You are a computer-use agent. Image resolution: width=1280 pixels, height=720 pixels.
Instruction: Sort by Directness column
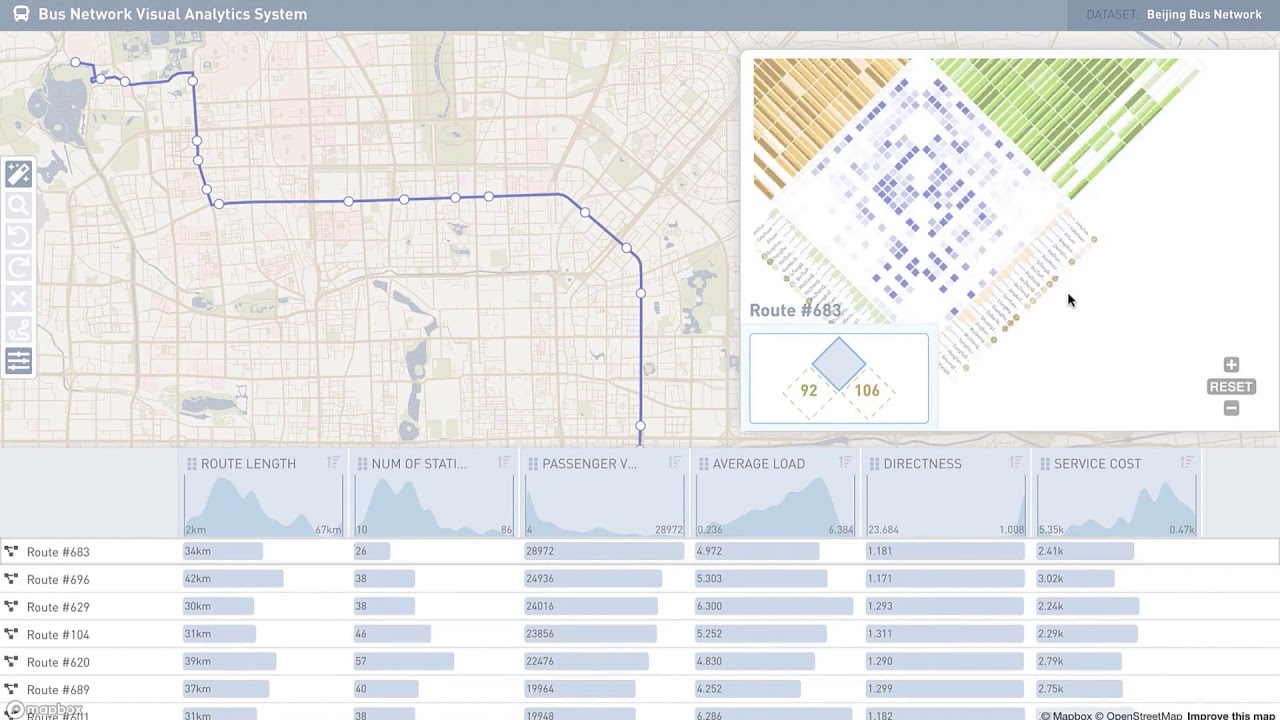(x=1015, y=463)
